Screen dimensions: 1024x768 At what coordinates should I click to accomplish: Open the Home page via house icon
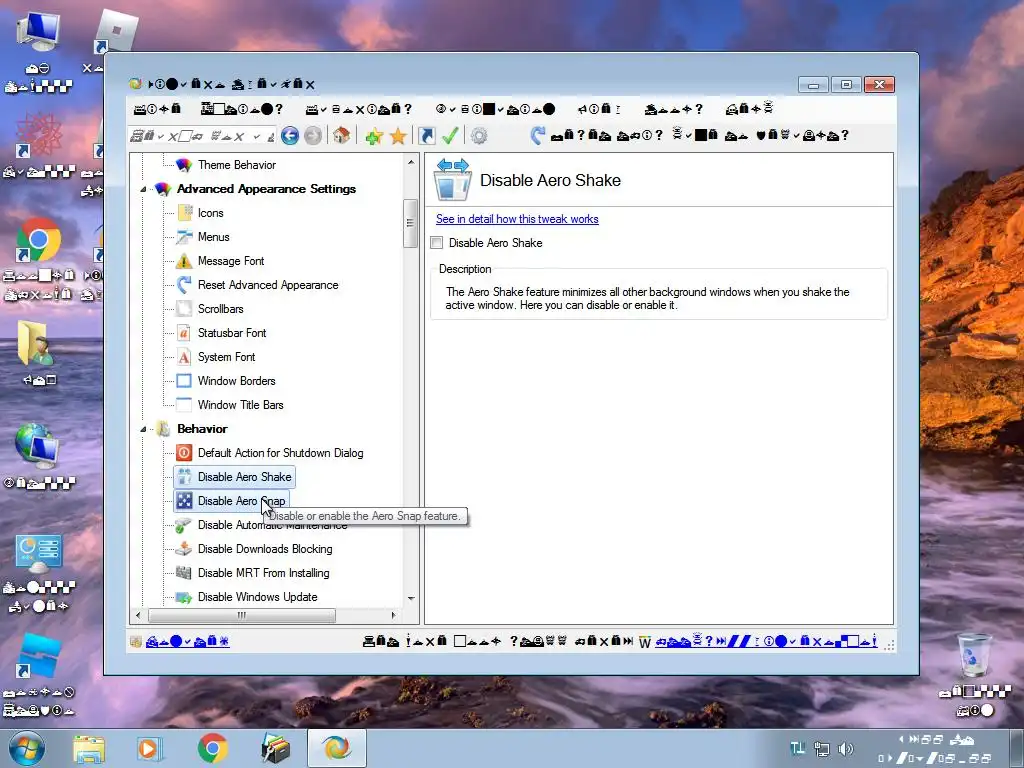pos(341,135)
